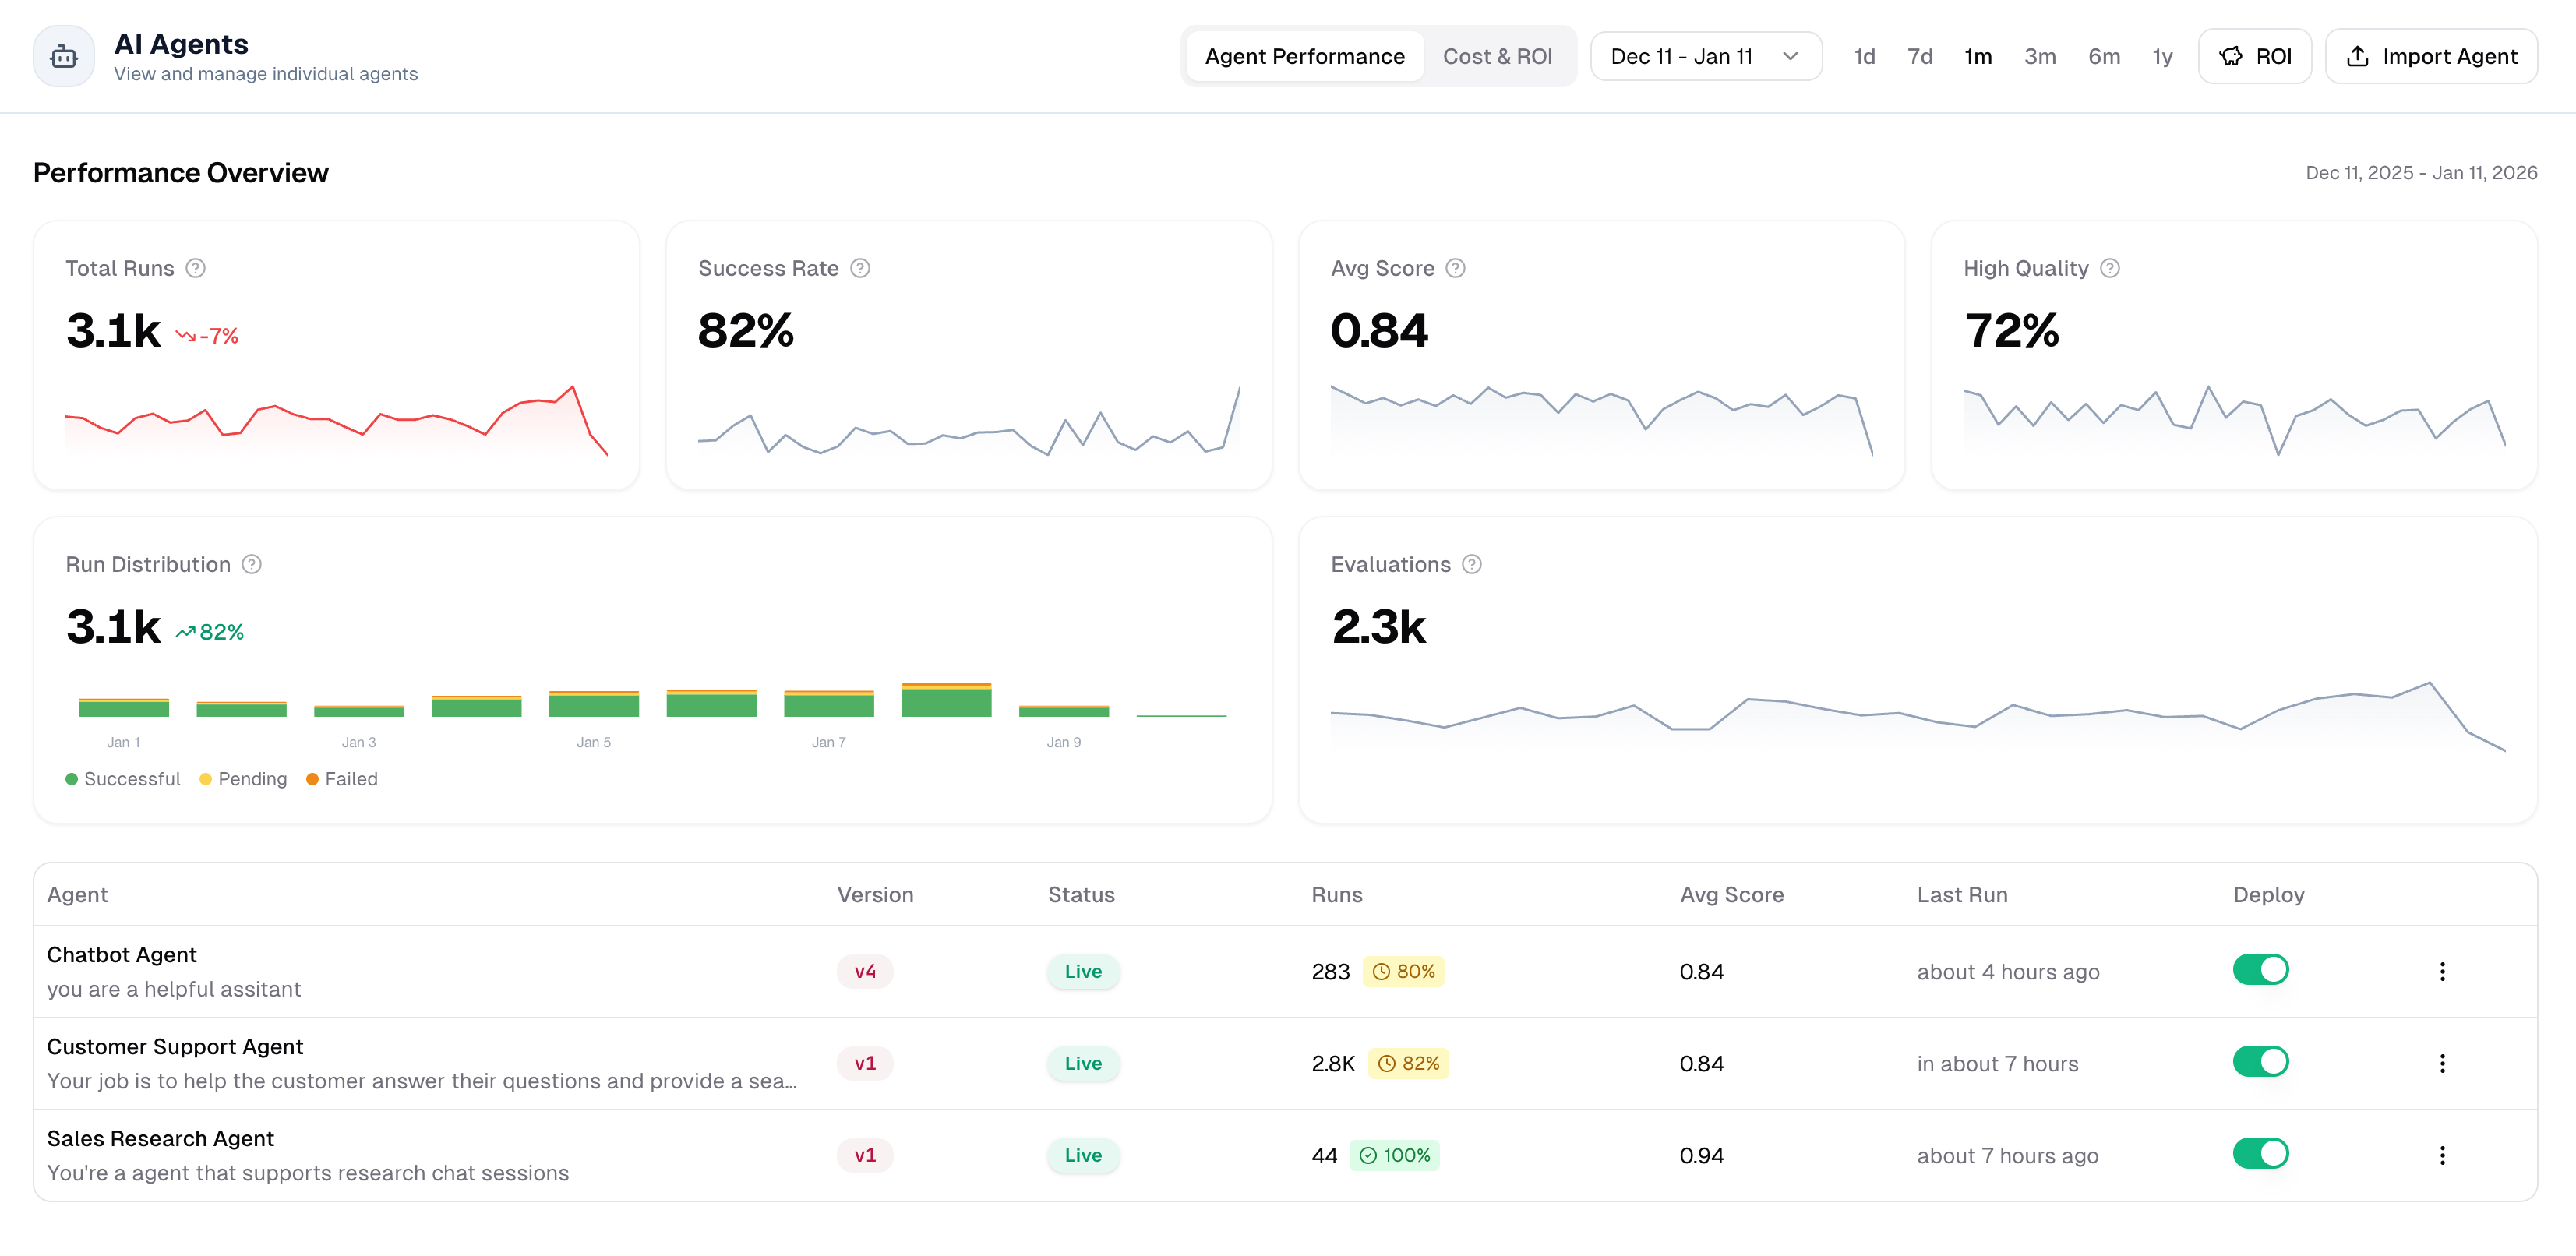The width and height of the screenshot is (2576, 1256).
Task: Toggle Customer Support Agent deployment
Action: [2261, 1061]
